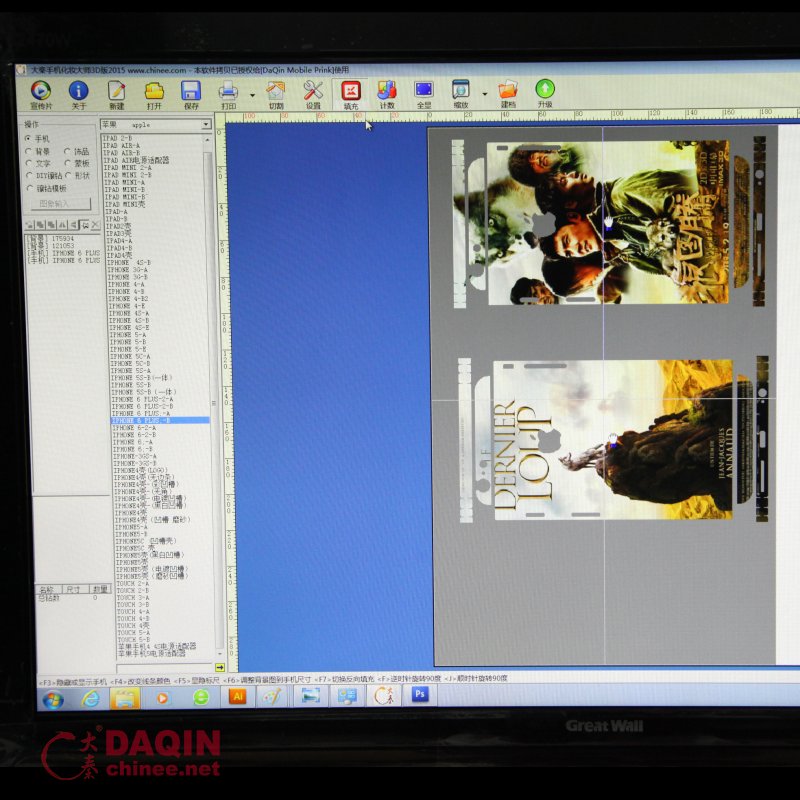Choose TOUCH 5-B in the model list
Image resolution: width=800 pixels, height=800 pixels.
[x=134, y=639]
